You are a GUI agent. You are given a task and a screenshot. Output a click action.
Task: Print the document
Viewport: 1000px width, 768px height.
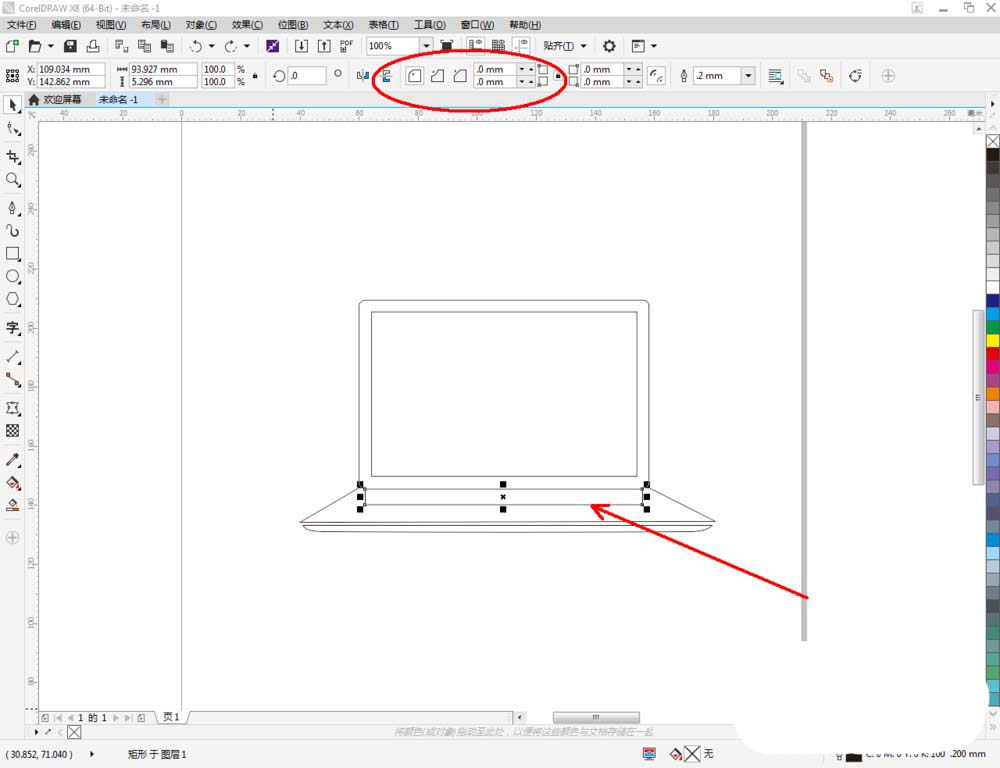(x=93, y=46)
